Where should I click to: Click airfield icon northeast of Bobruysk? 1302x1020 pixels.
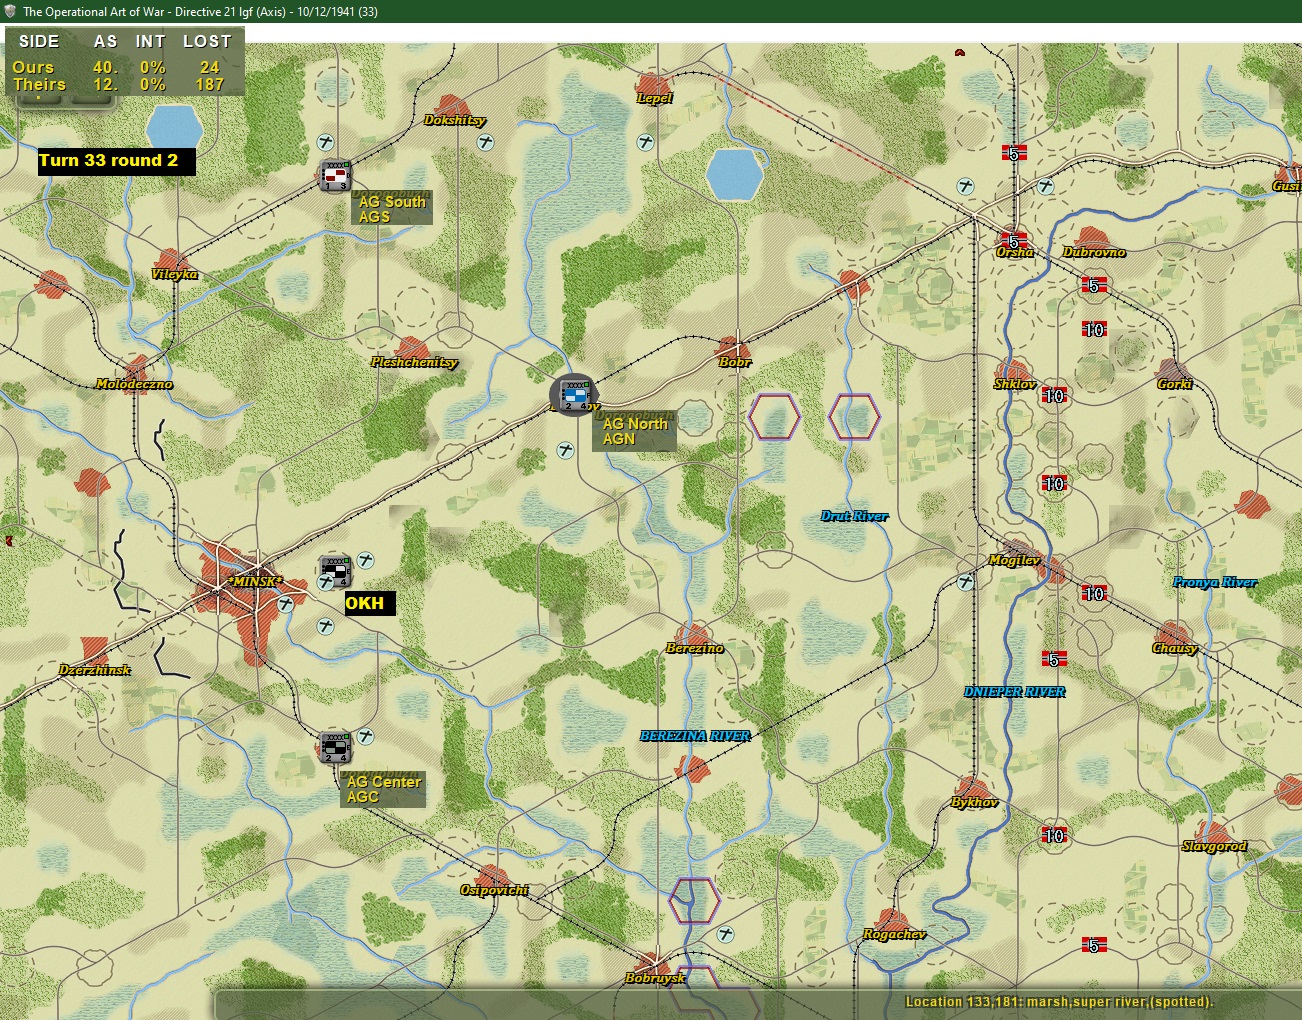[x=725, y=934]
